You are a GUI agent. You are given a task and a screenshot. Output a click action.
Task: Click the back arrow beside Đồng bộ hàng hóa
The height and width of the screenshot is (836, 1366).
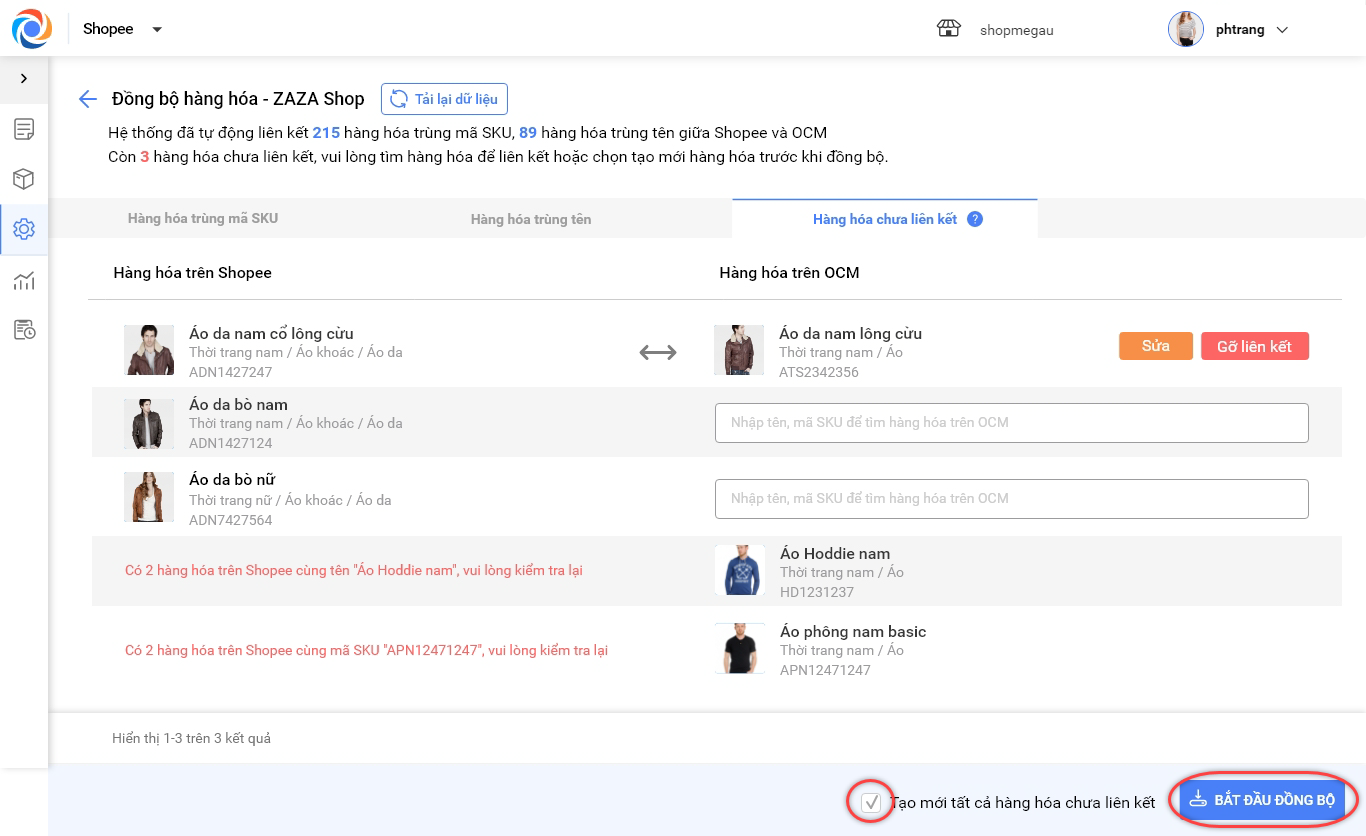click(88, 99)
